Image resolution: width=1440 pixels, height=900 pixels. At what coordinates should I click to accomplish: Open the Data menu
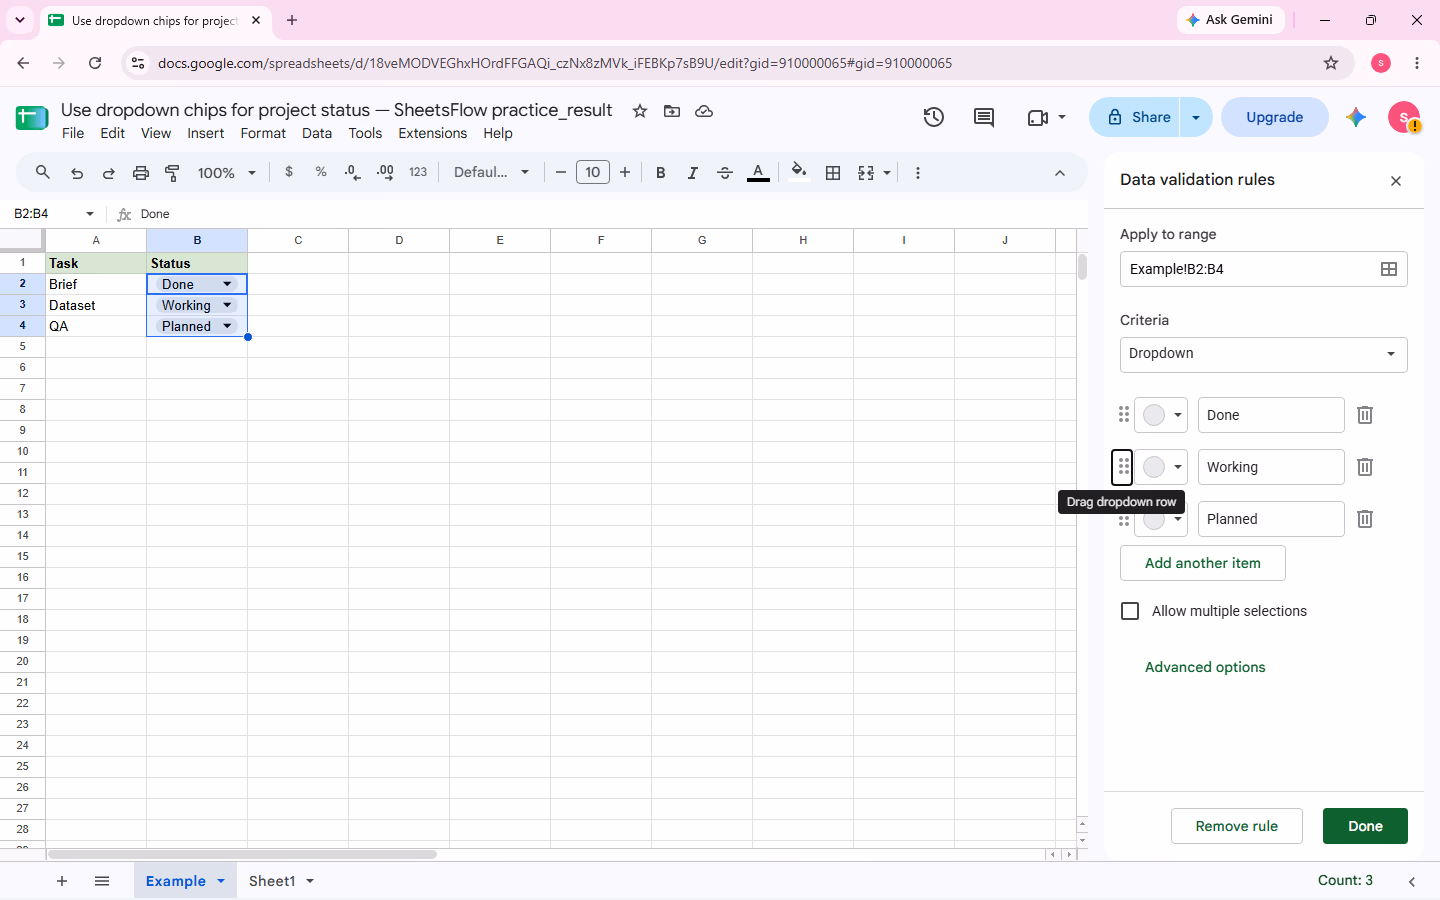[x=317, y=133]
